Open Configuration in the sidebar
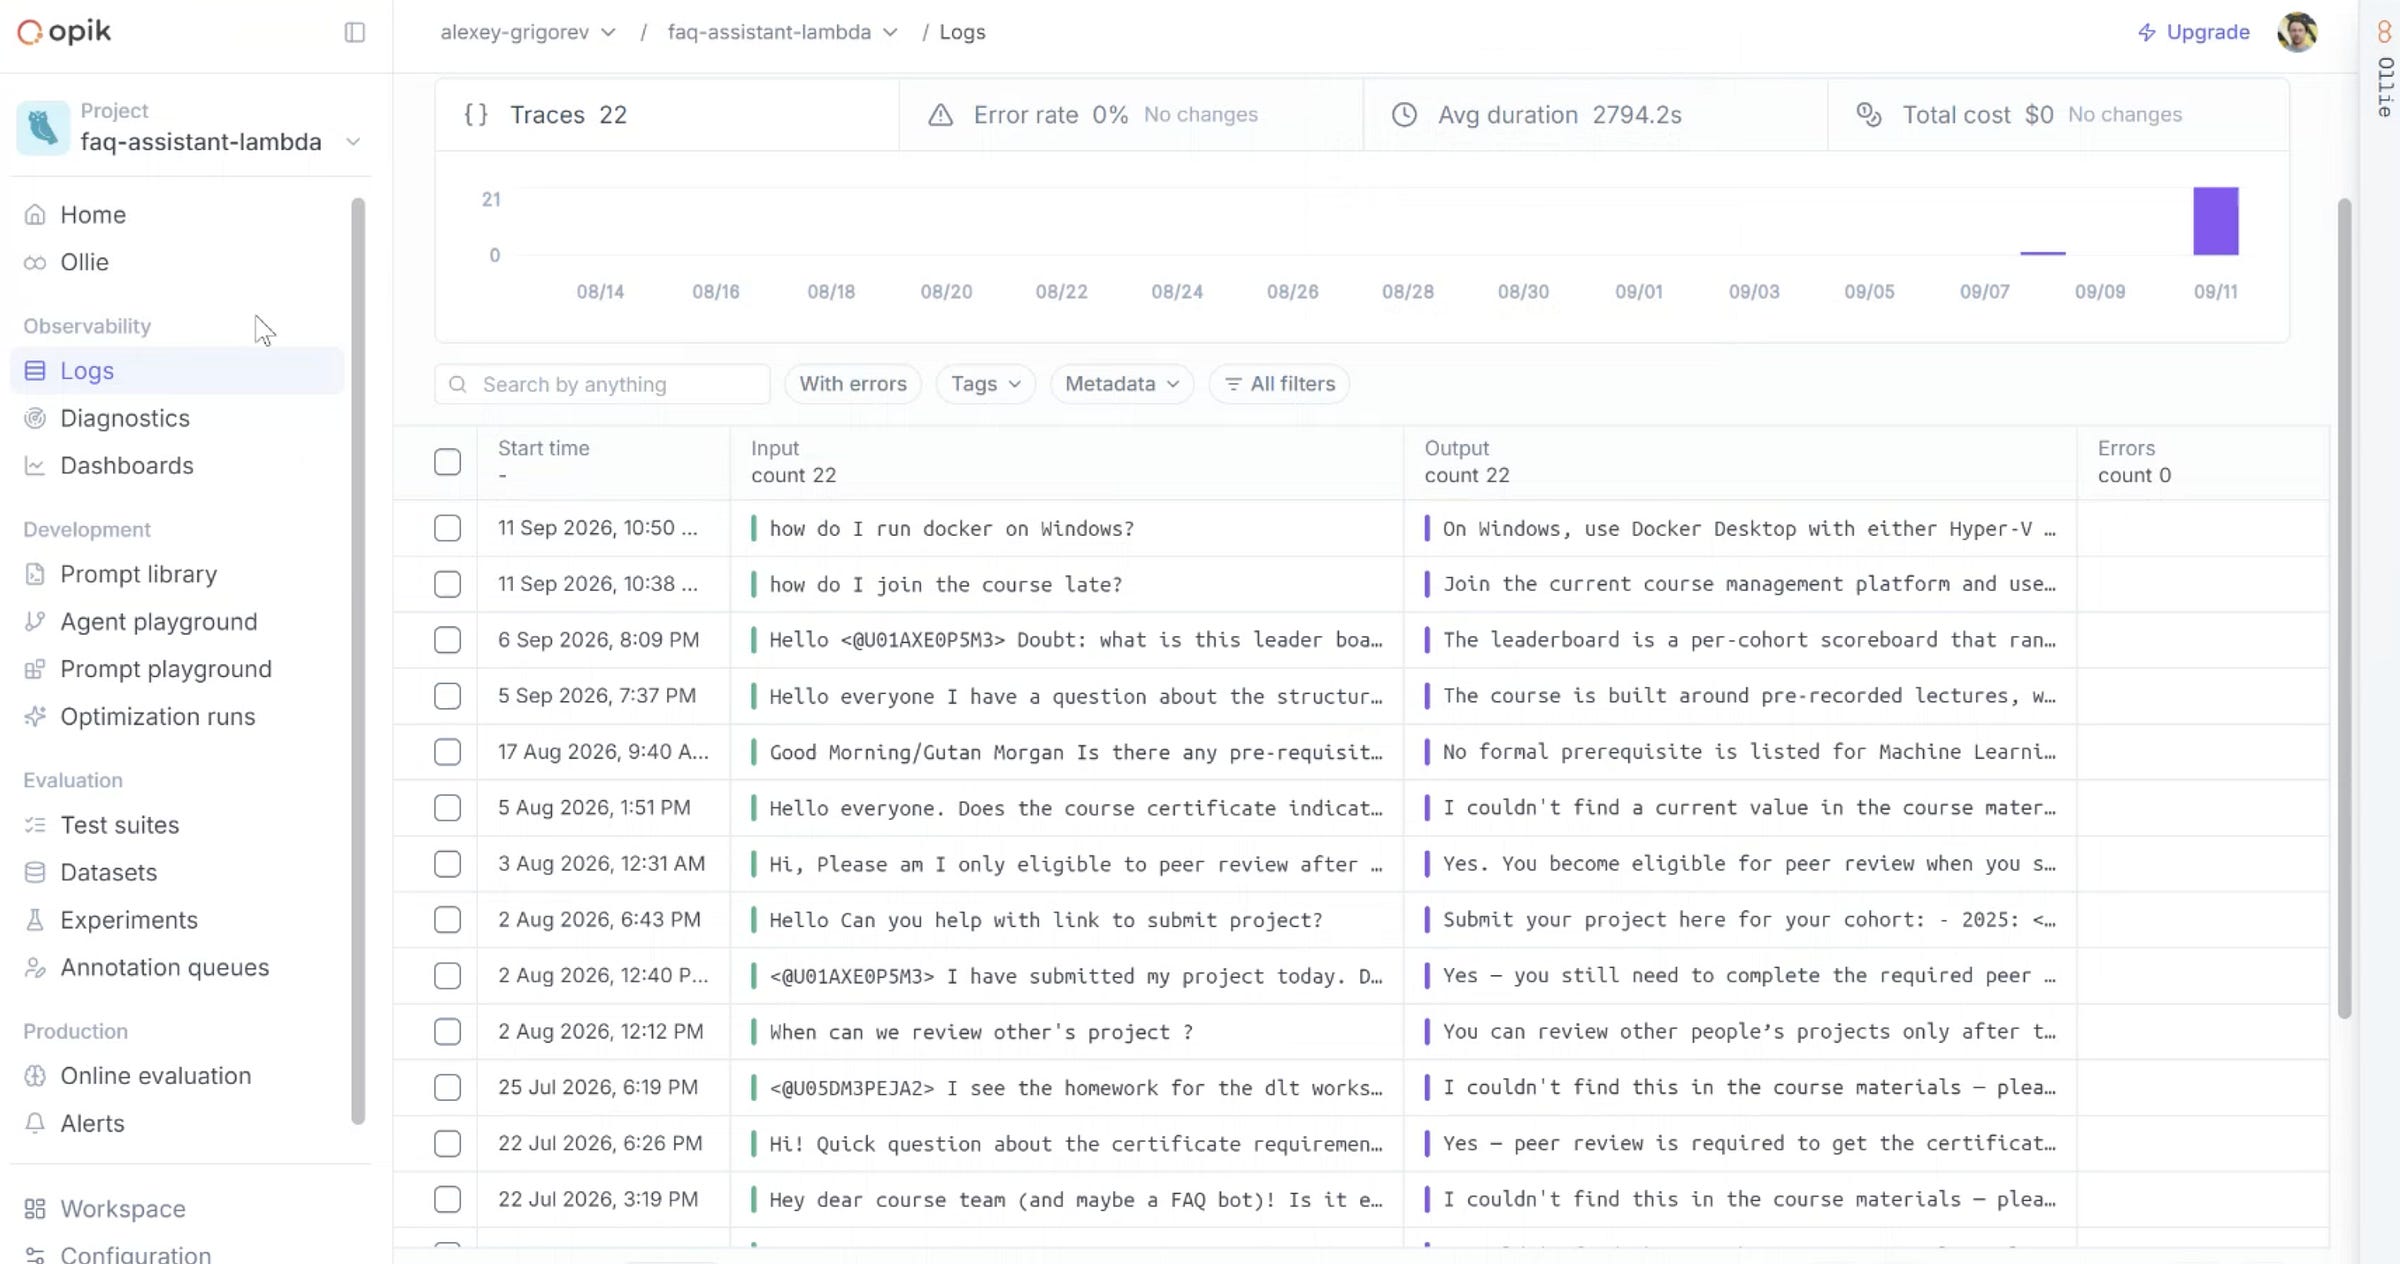Screen dimensions: 2400x1264 (x=135, y=1254)
